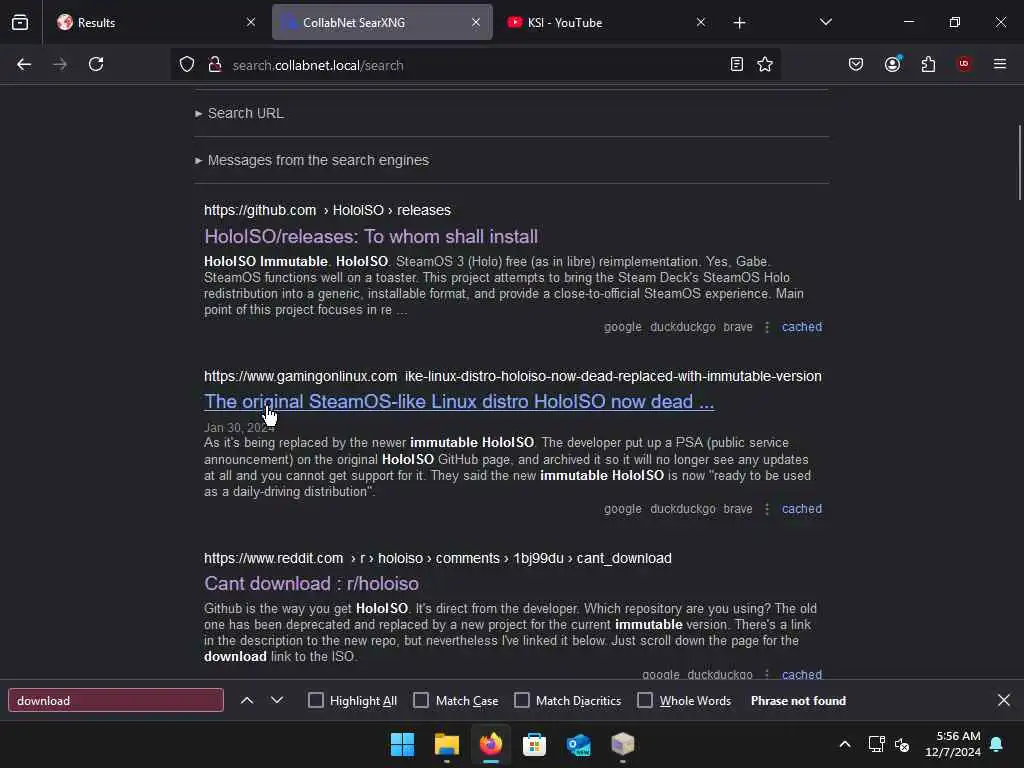
Task: Click the address bar URL field
Action: tap(477, 65)
